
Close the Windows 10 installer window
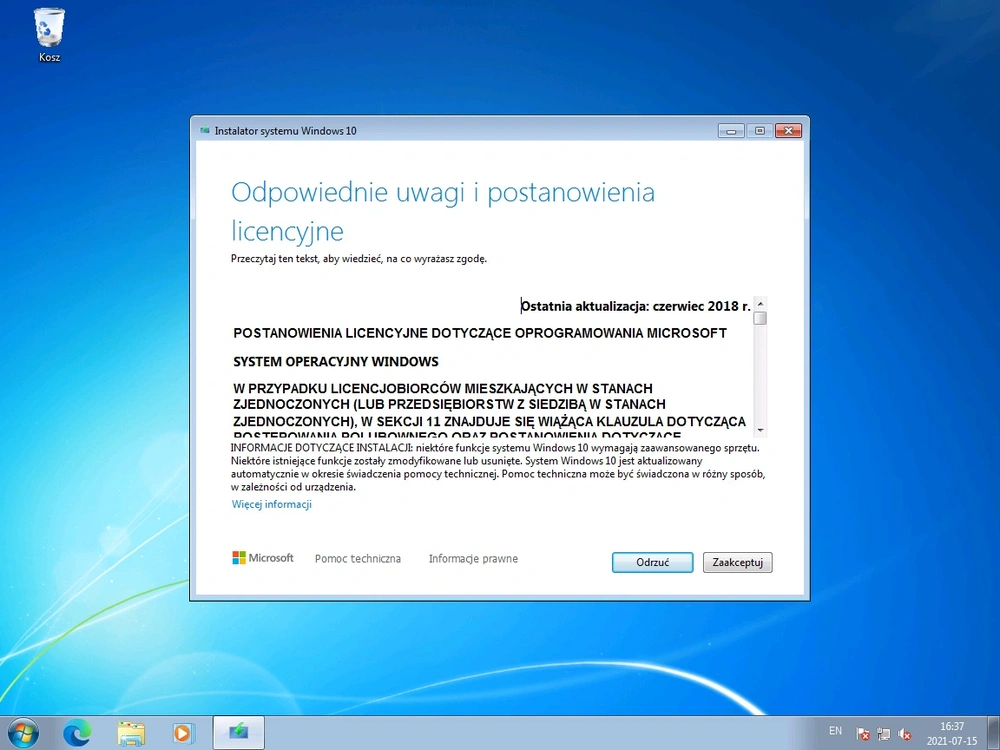coord(788,131)
